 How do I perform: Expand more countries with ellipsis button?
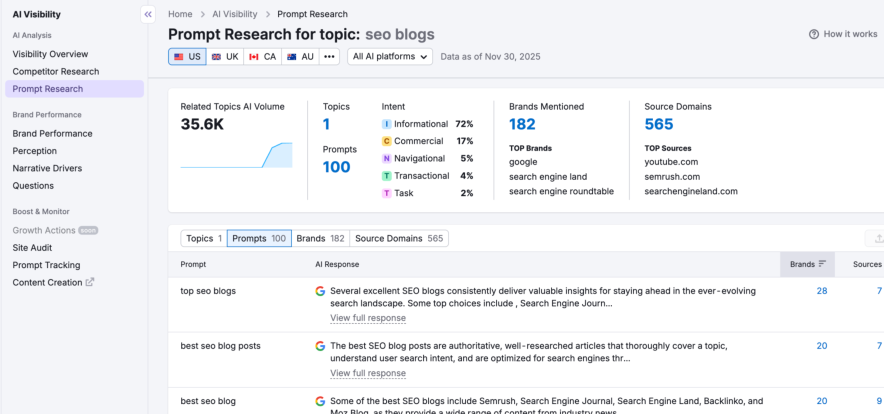[330, 56]
